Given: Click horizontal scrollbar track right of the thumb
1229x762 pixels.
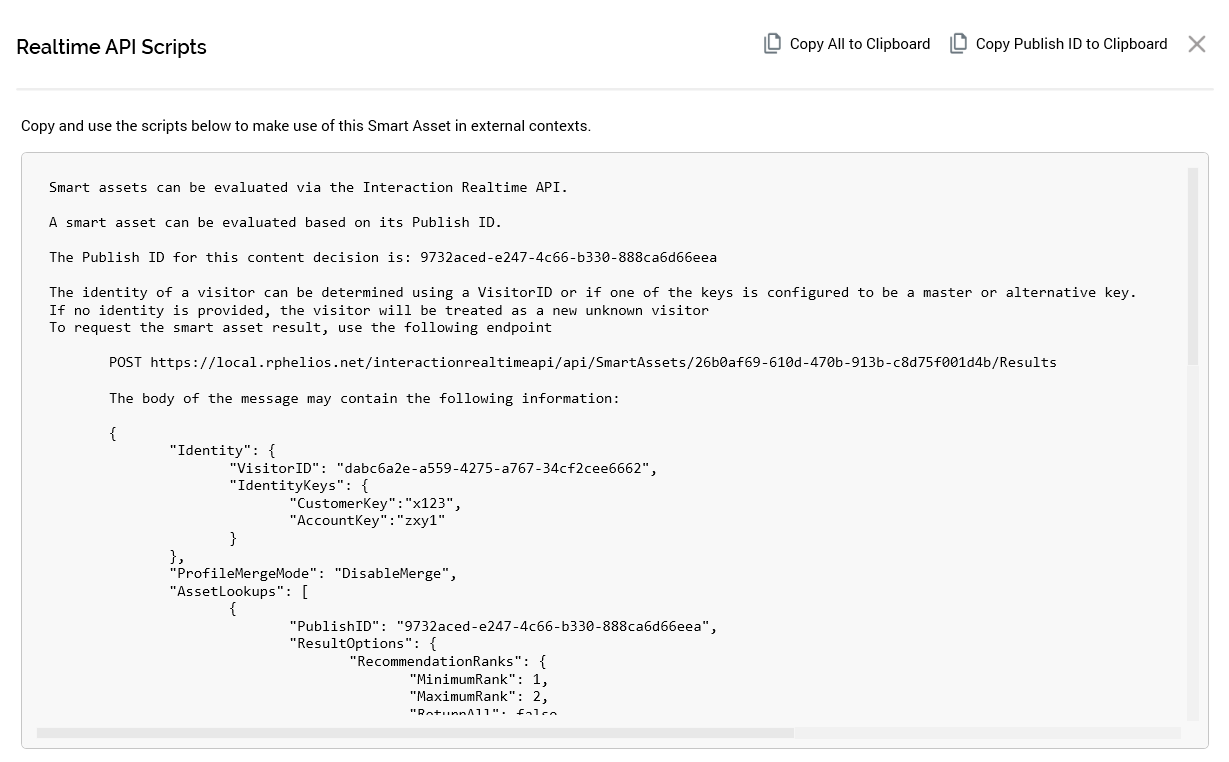Looking at the screenshot, I should coord(985,733).
